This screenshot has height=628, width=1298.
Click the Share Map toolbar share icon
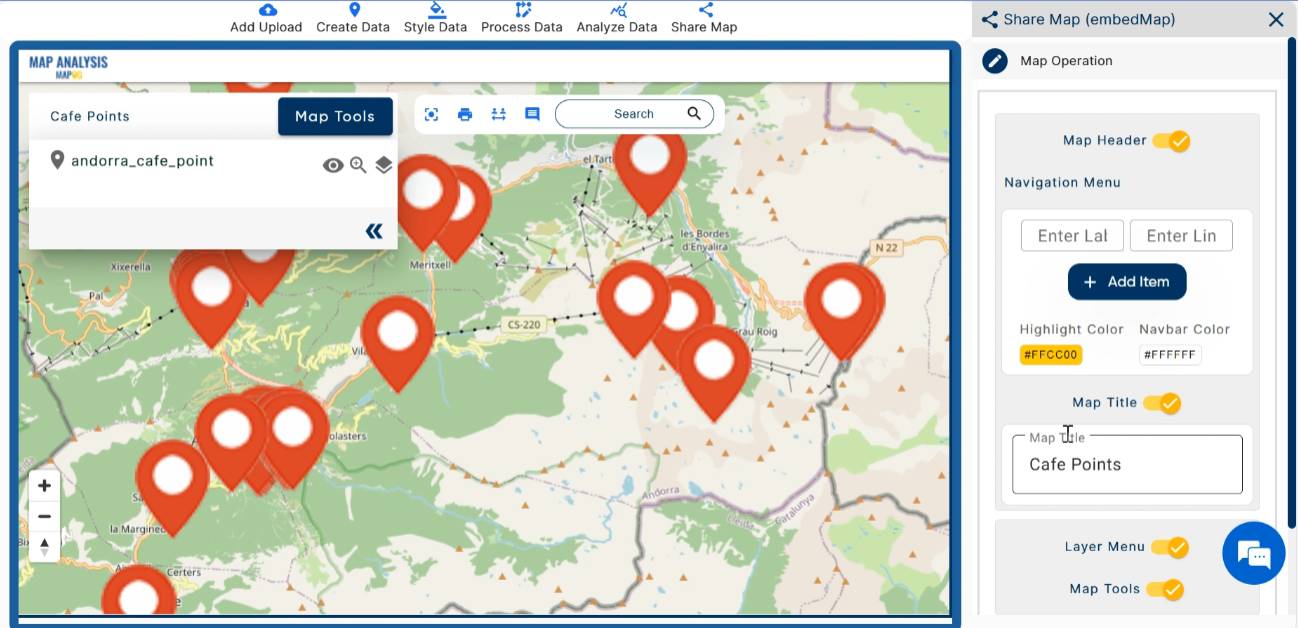click(x=705, y=10)
